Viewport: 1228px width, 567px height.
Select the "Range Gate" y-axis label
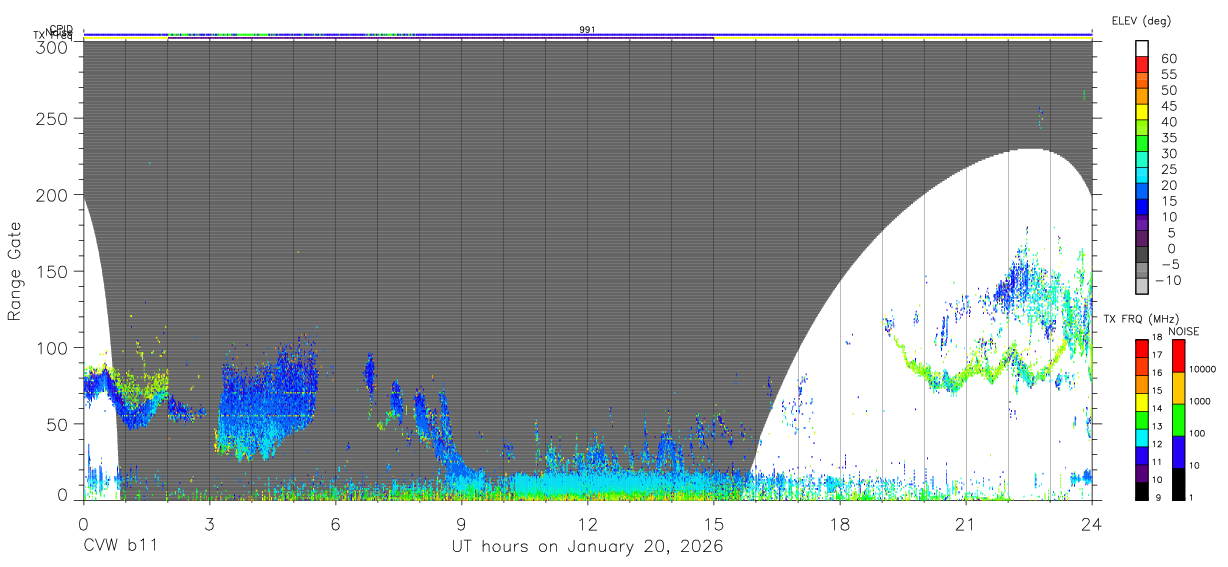coord(15,272)
